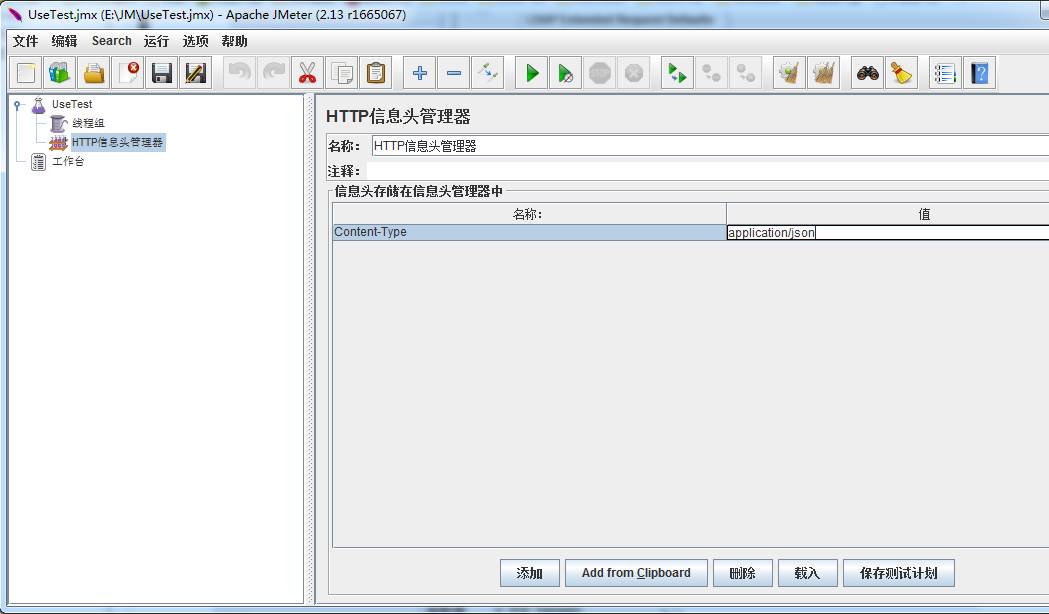Screen dimensions: 1049x614
Task: Click the Save As icon with pencil
Action: tap(196, 73)
